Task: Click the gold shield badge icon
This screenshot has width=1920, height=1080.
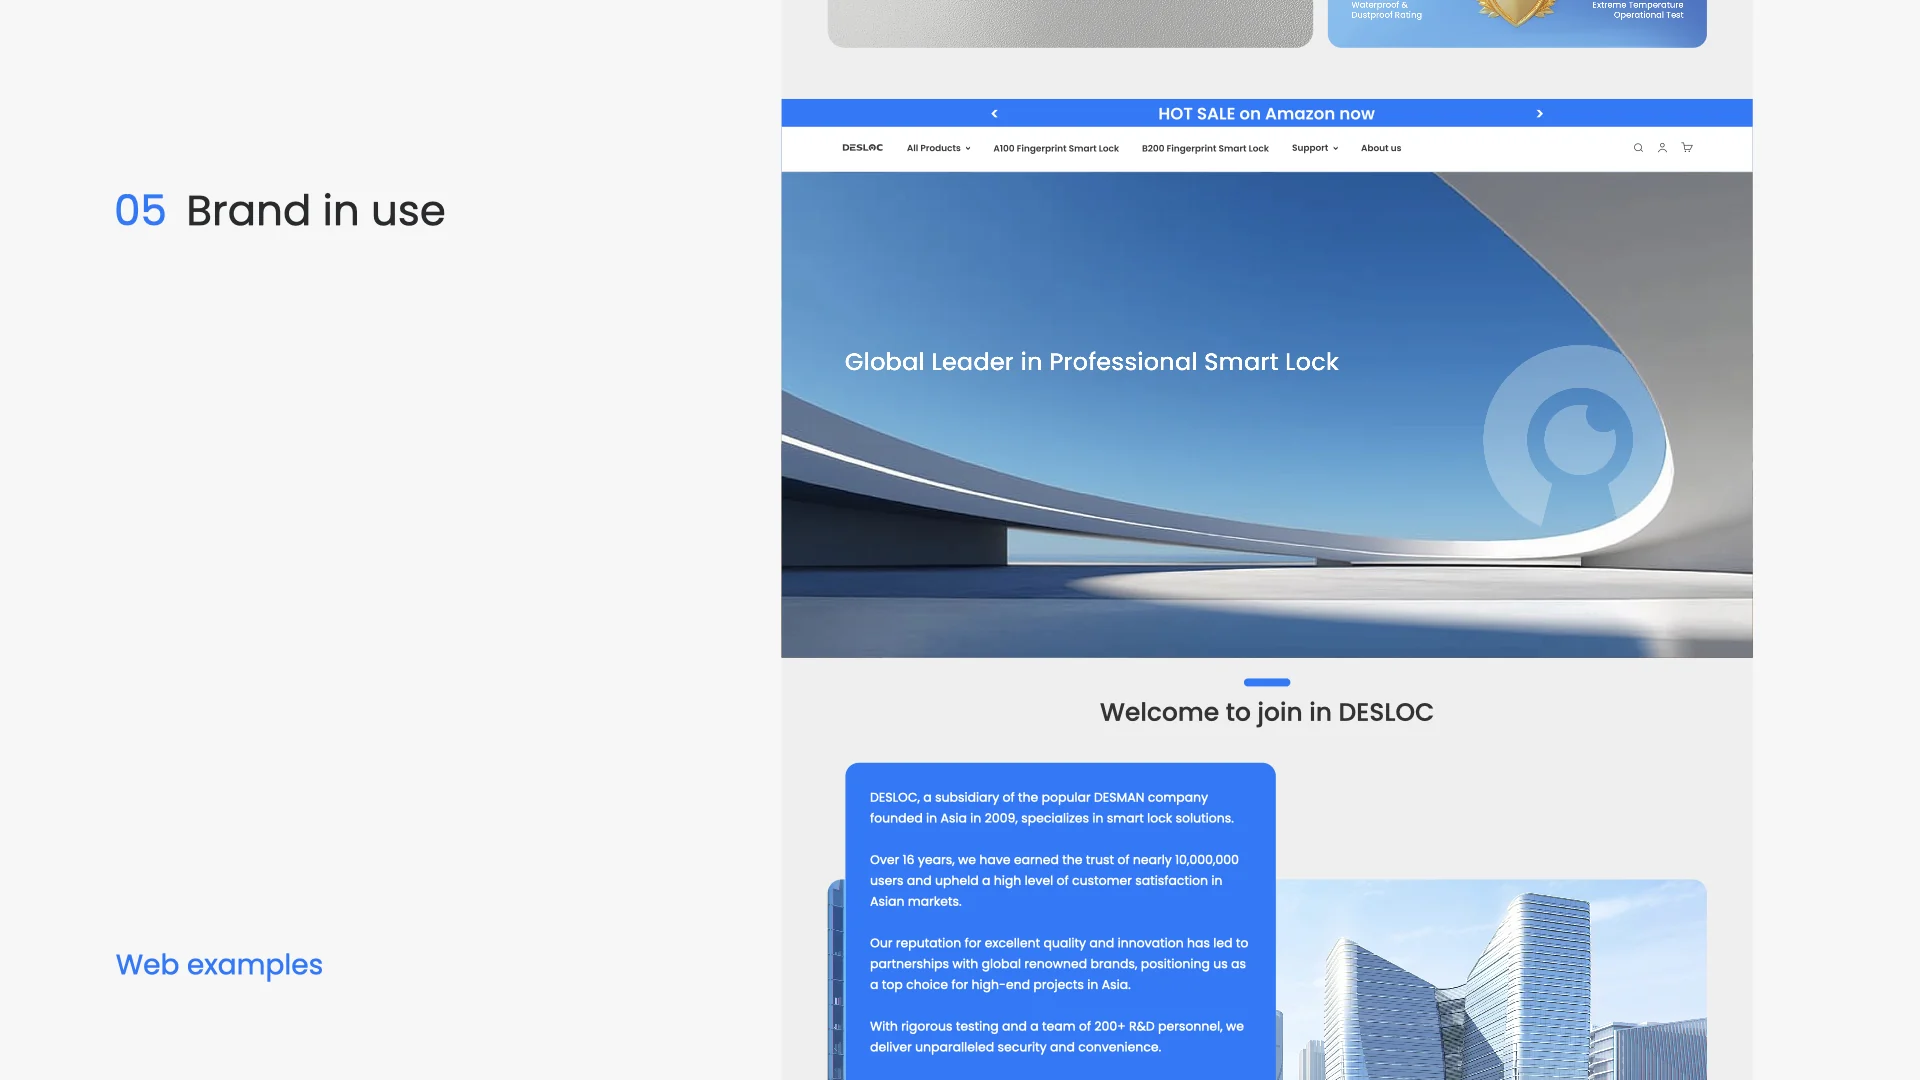Action: 1517,12
